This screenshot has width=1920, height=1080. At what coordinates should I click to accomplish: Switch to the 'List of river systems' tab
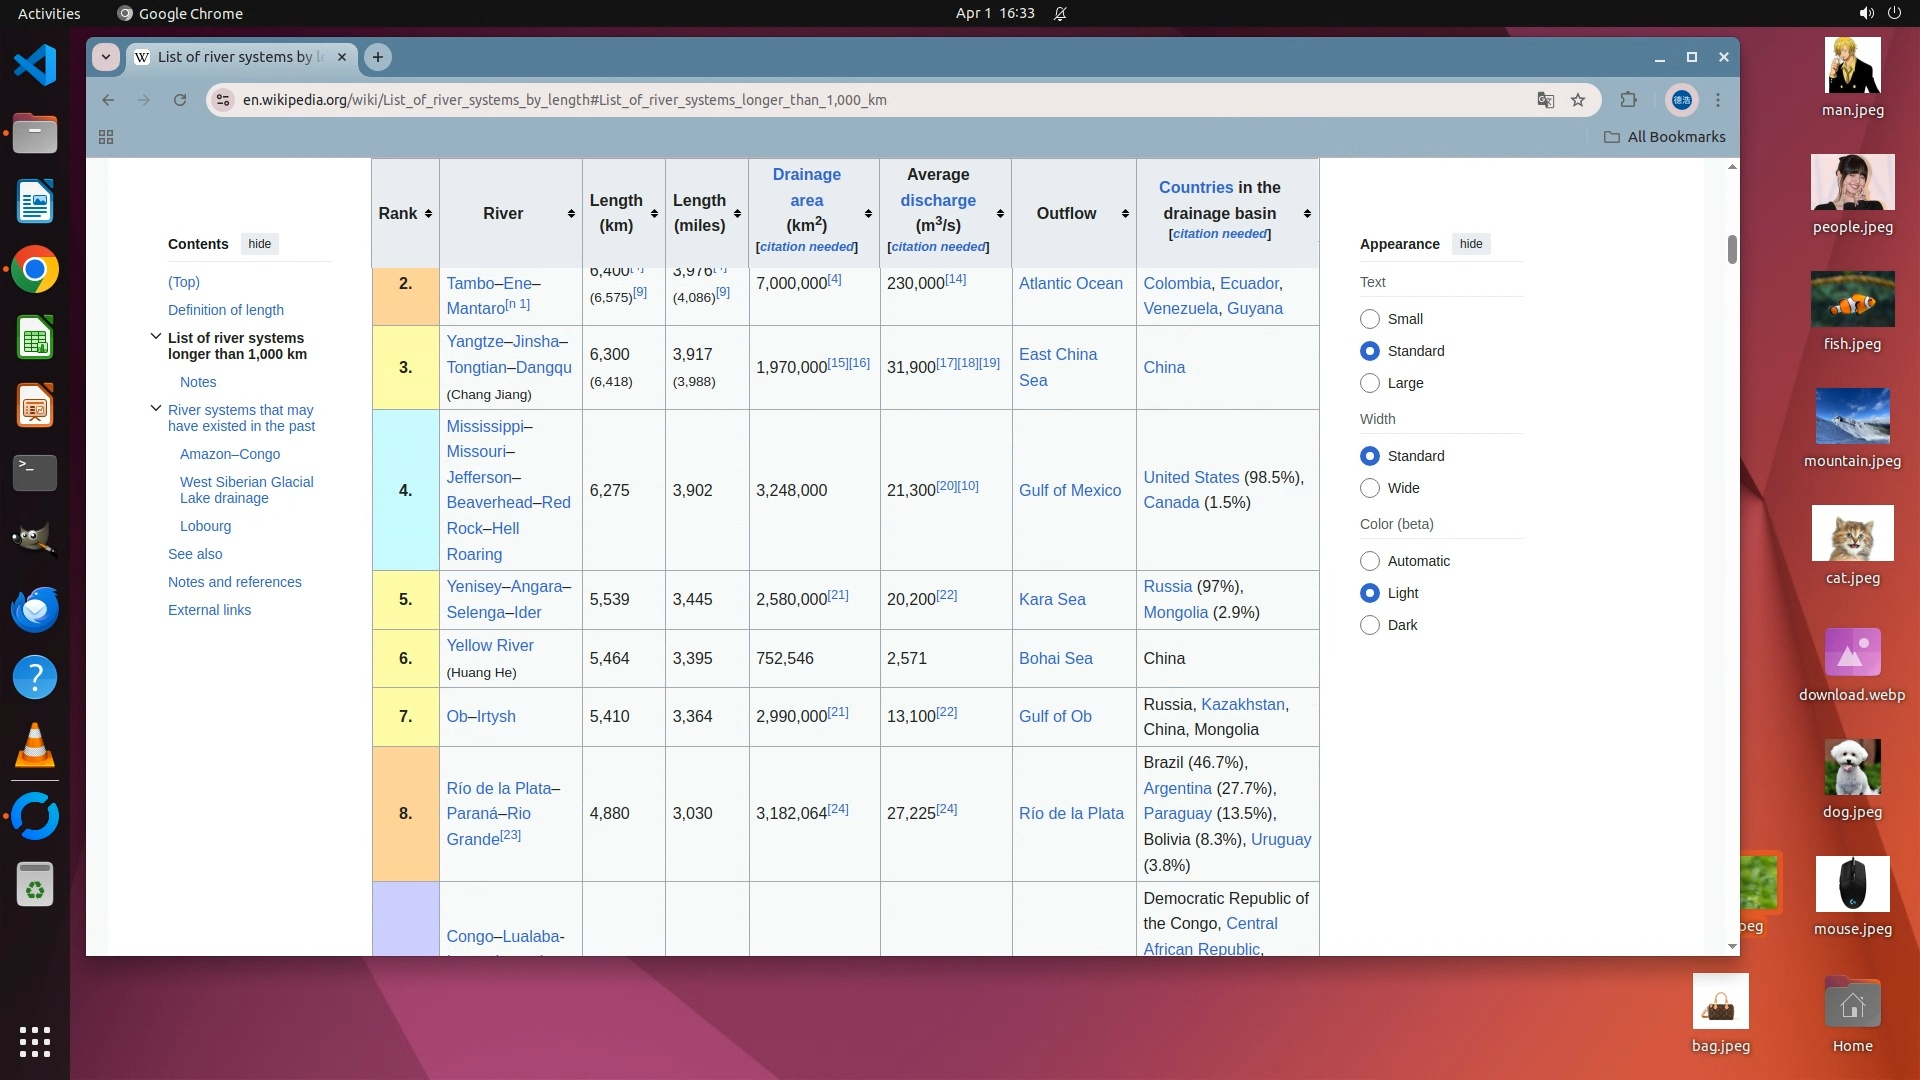coord(240,57)
